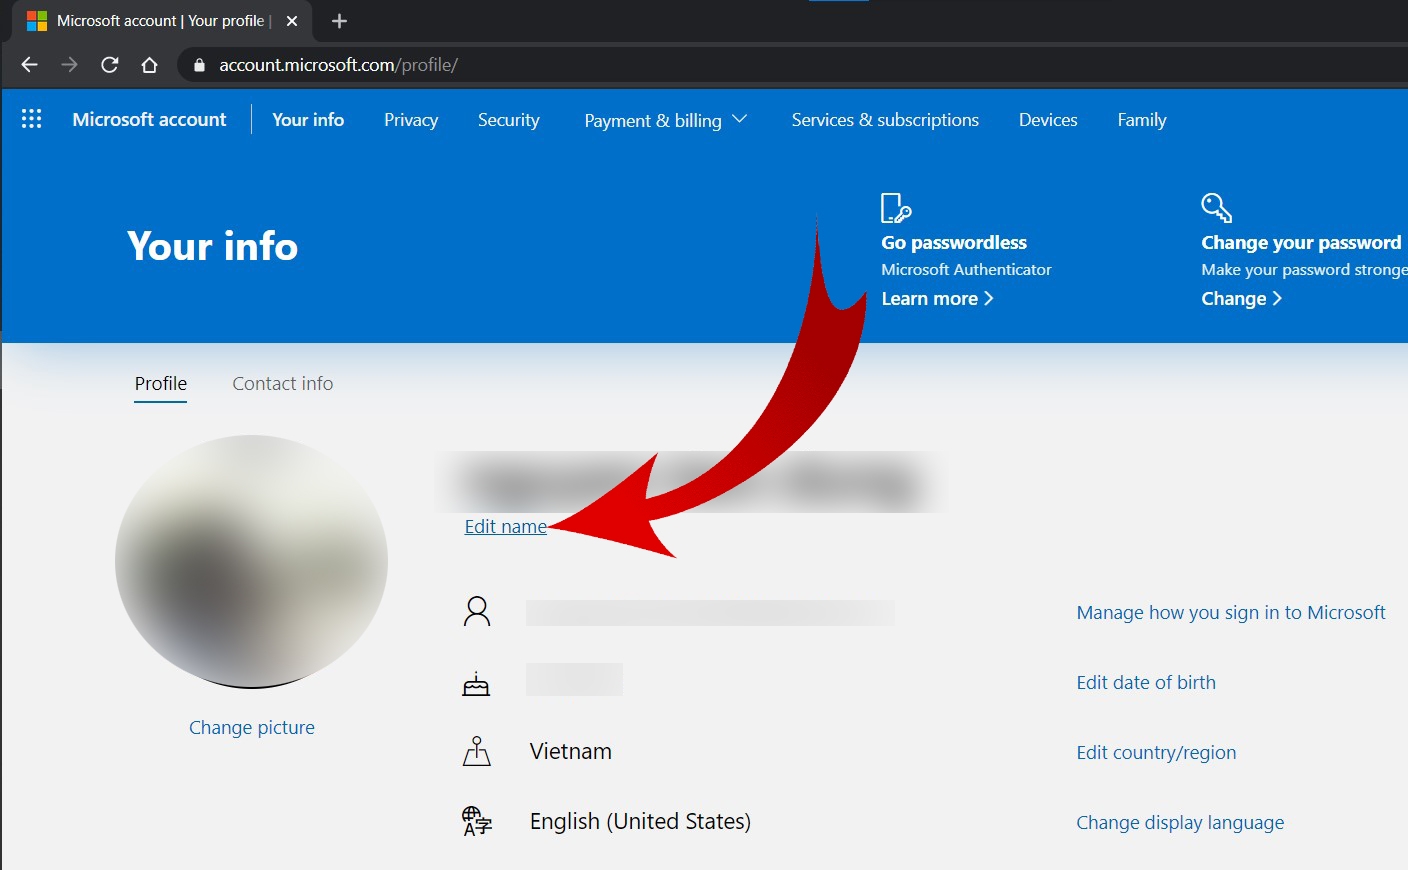The image size is (1408, 870).
Task: Click the Vietnam country text
Action: click(571, 751)
